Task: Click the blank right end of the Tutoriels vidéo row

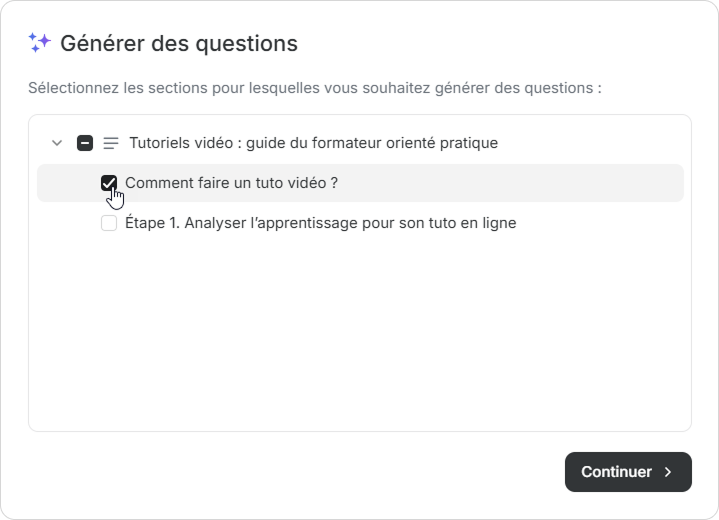Action: coord(600,143)
